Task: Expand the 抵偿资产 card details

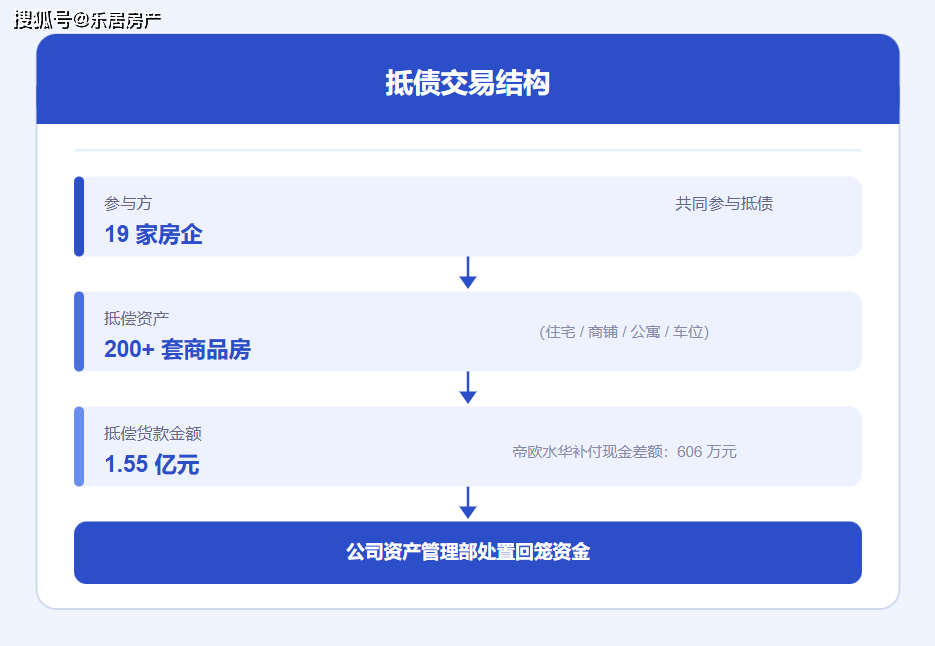Action: tap(467, 332)
